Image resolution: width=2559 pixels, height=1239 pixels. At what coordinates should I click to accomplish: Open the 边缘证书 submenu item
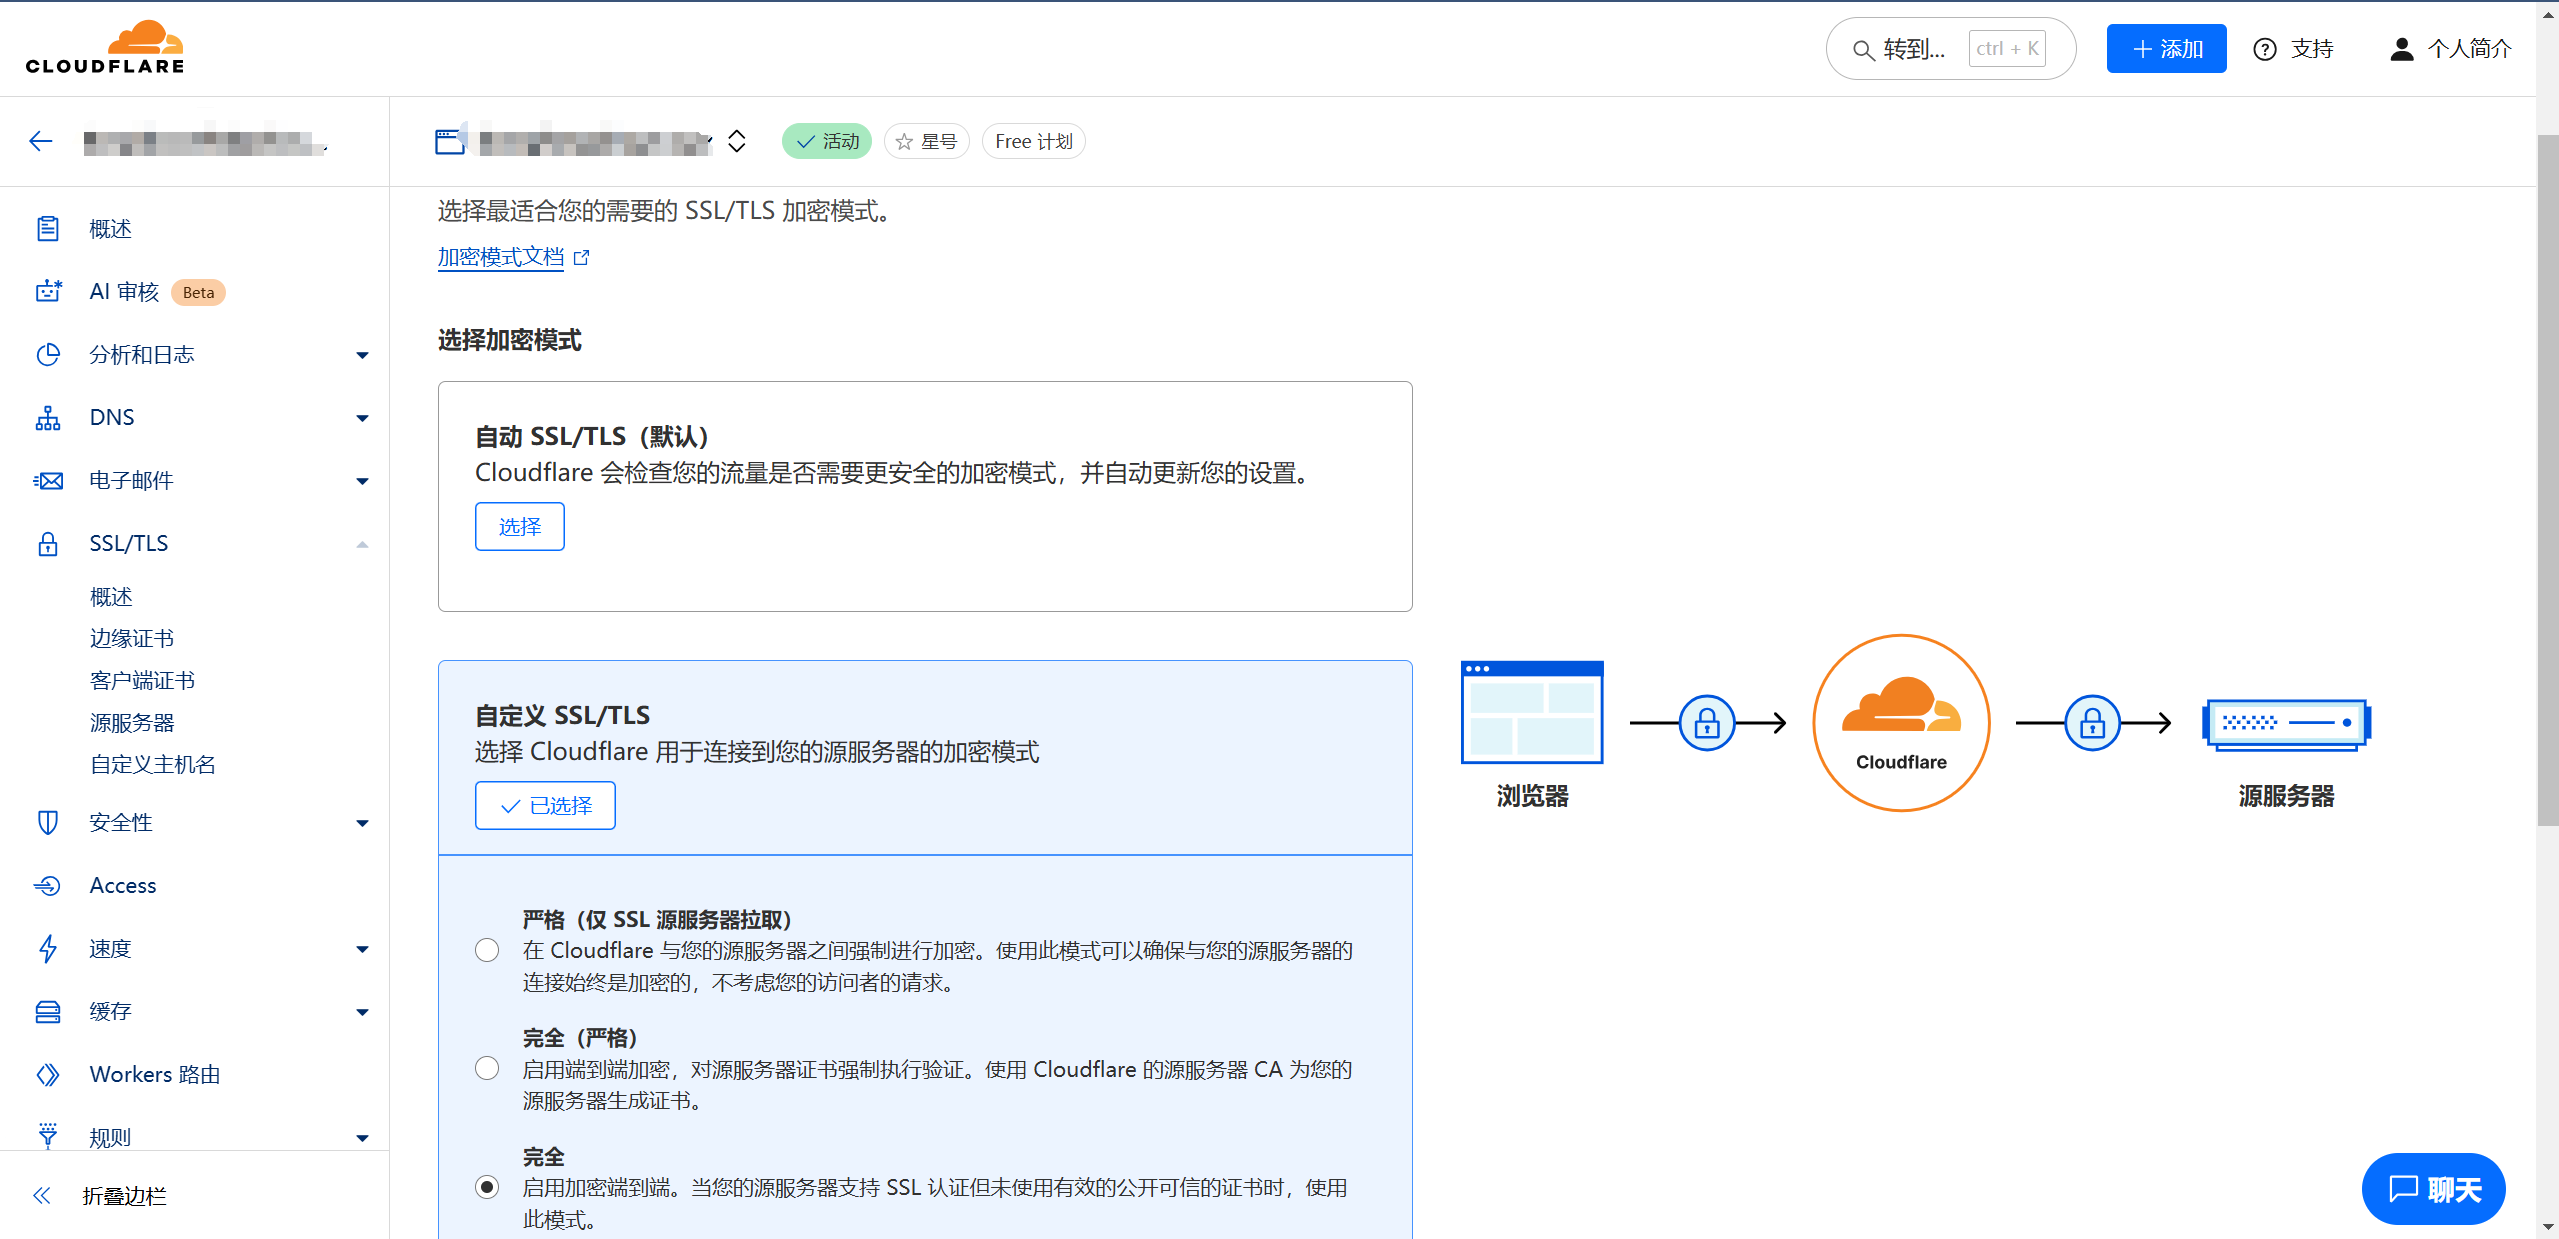point(132,638)
